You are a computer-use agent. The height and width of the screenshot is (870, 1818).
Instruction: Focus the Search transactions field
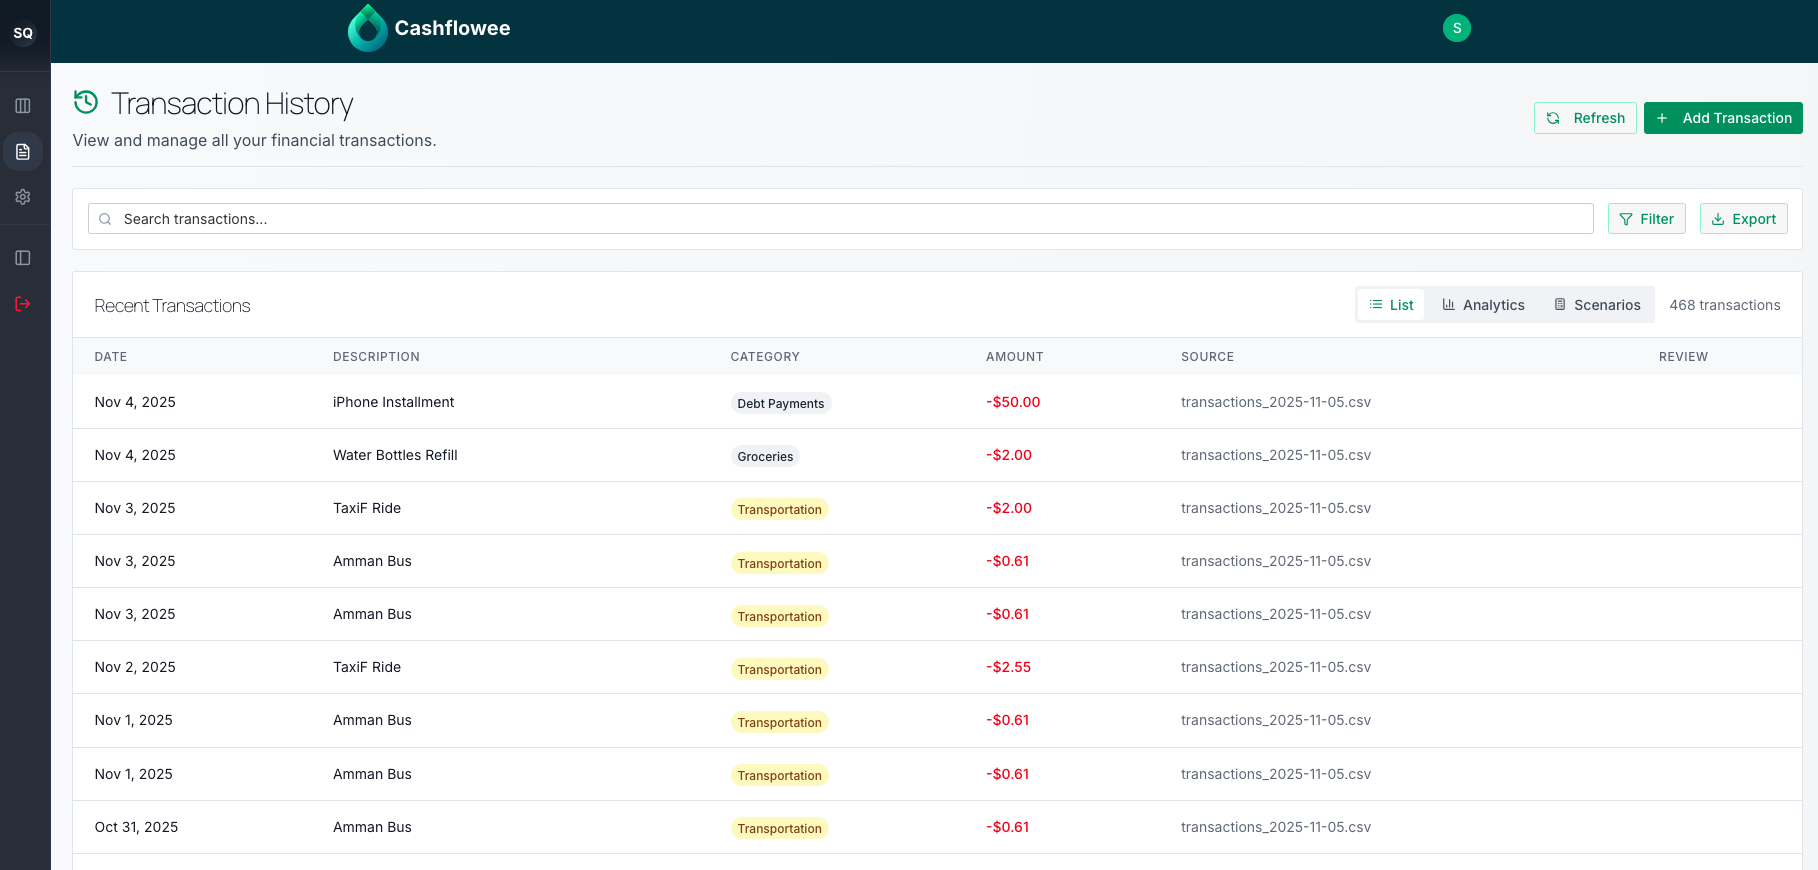tap(840, 219)
